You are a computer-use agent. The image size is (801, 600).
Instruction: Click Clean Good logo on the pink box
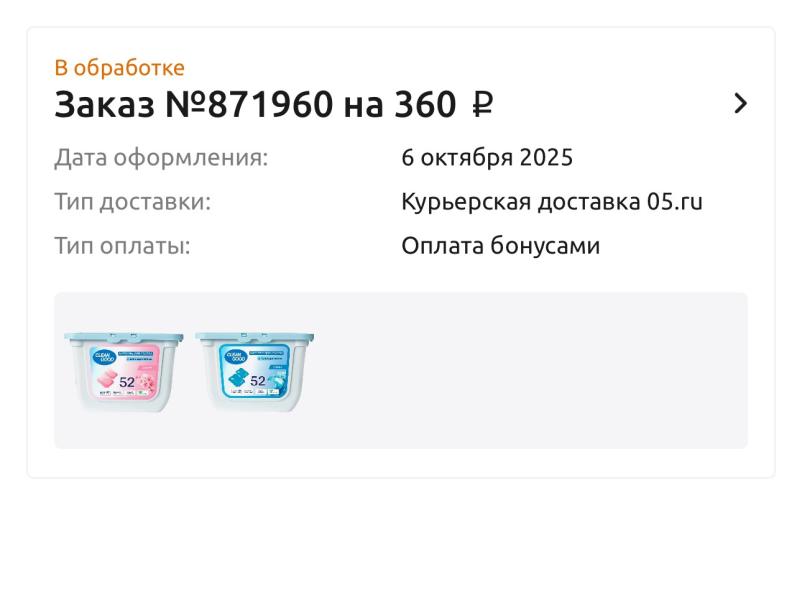click(x=105, y=357)
